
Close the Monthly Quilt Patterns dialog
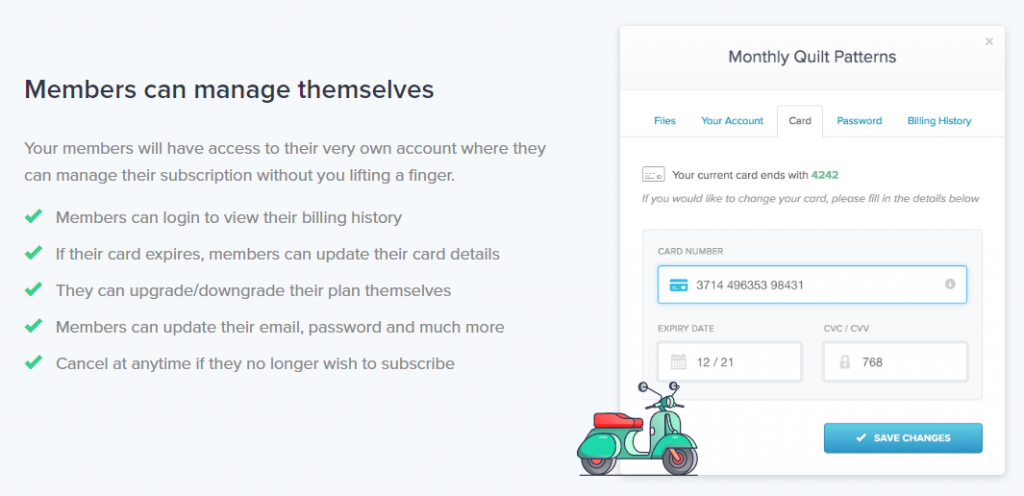coord(989,42)
